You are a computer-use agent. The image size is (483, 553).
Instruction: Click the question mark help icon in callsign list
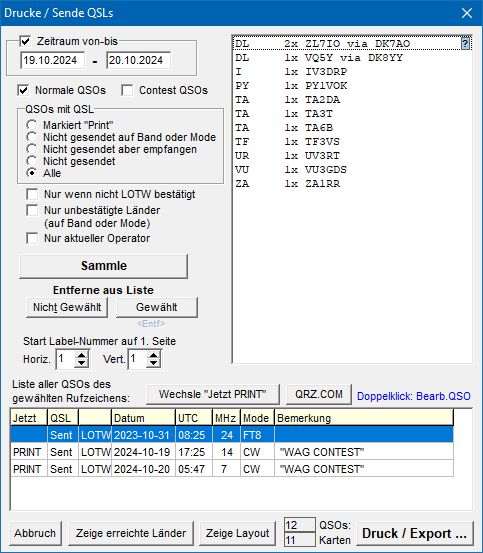pyautogui.click(x=465, y=44)
